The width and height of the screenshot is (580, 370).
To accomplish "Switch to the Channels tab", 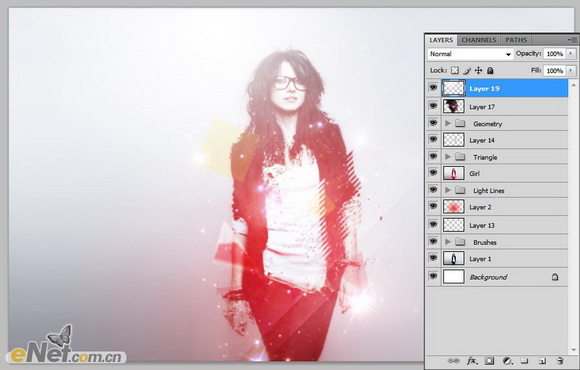I will click(x=479, y=40).
